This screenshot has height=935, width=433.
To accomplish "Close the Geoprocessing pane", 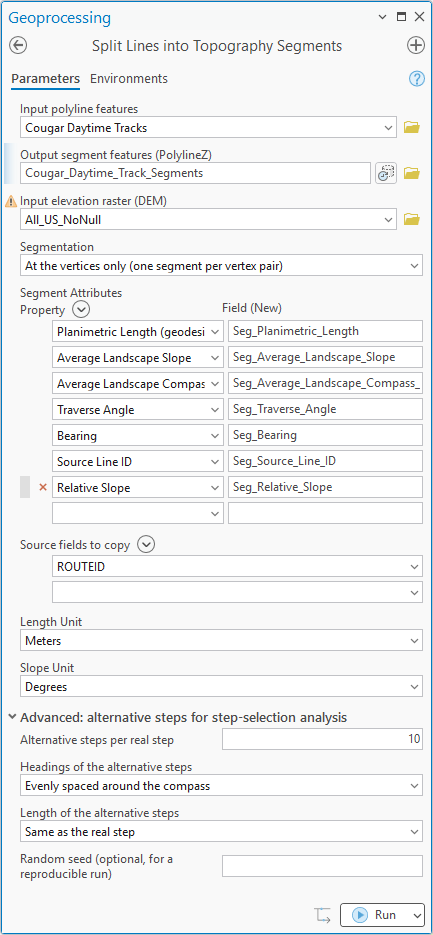I will [418, 17].
